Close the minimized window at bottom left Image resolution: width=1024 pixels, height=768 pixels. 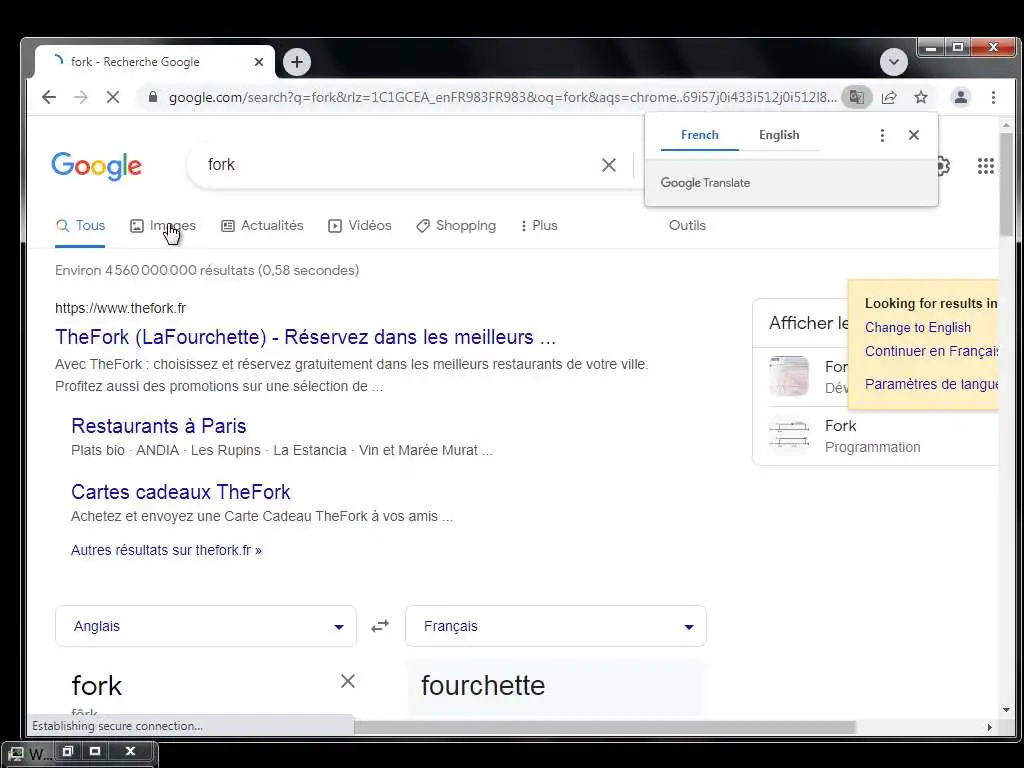pos(130,752)
